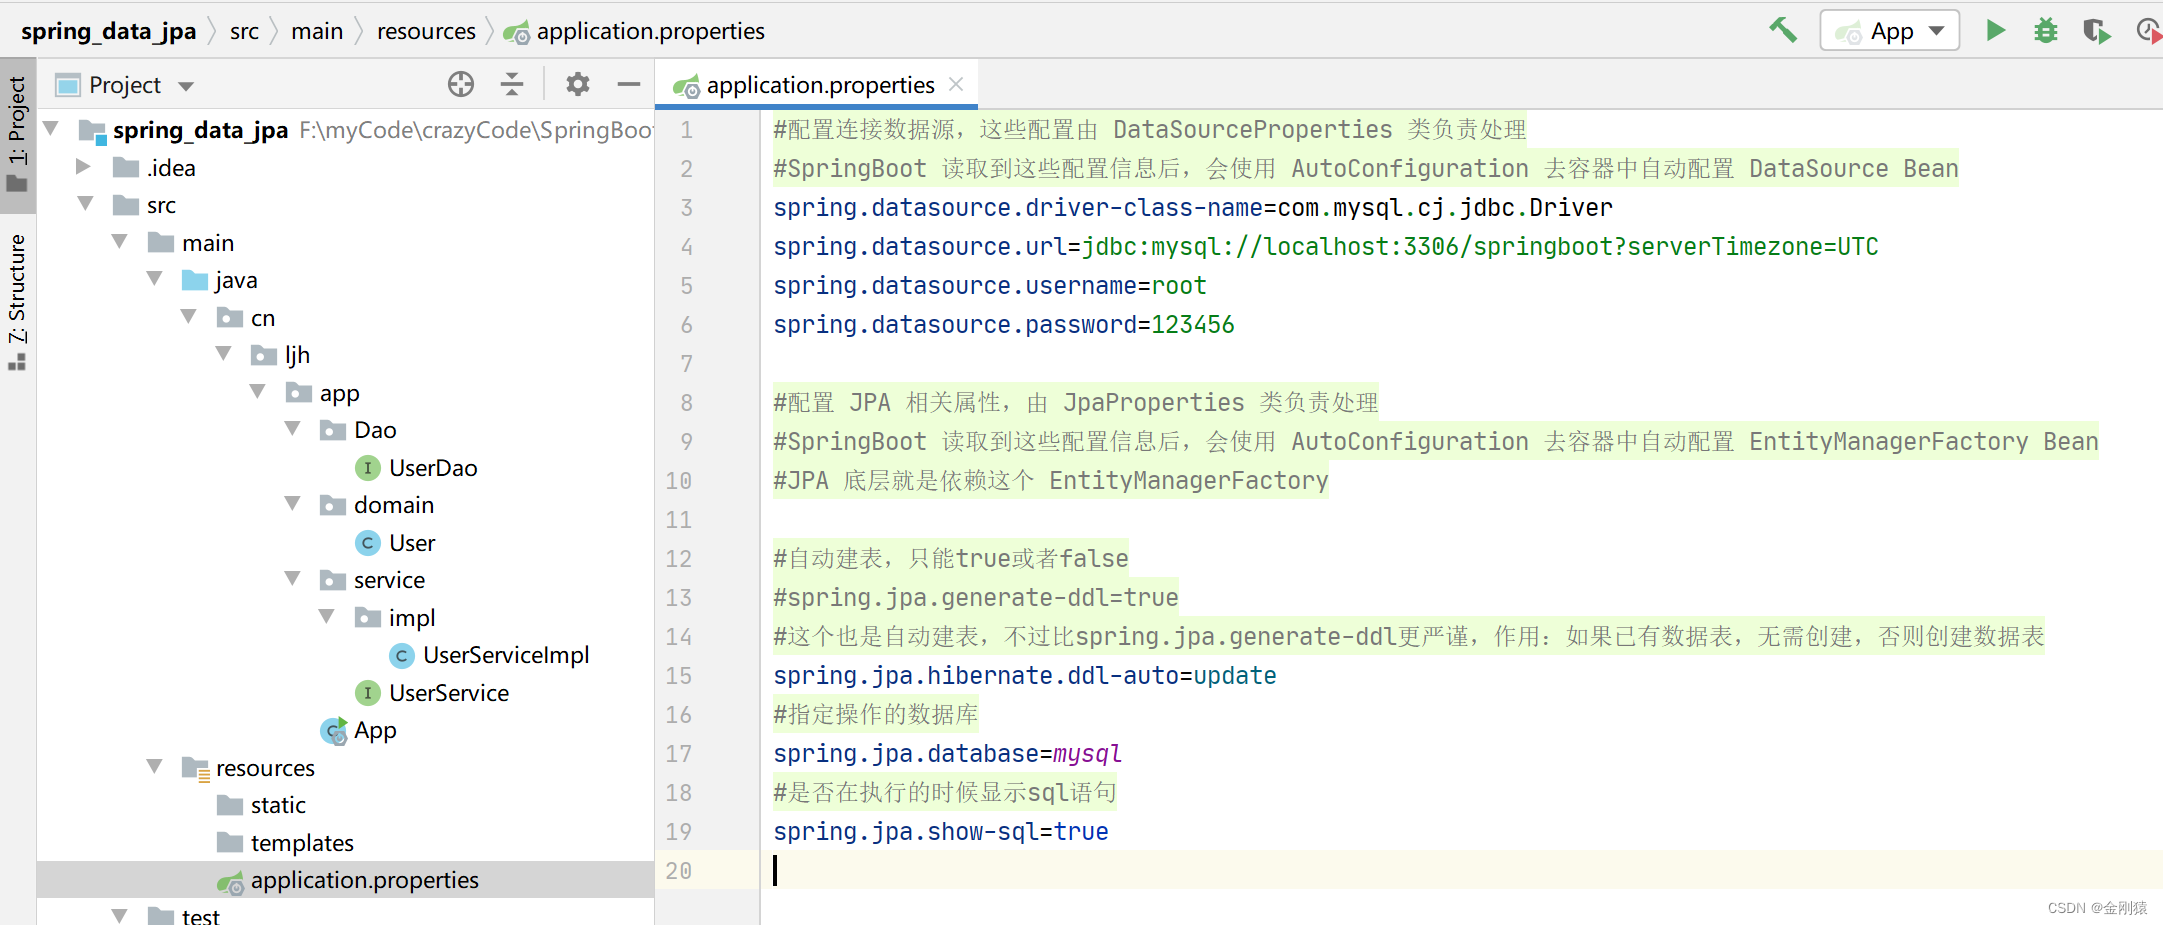Collapse the resources folder arrow
Image resolution: width=2163 pixels, height=925 pixels.
tap(155, 766)
